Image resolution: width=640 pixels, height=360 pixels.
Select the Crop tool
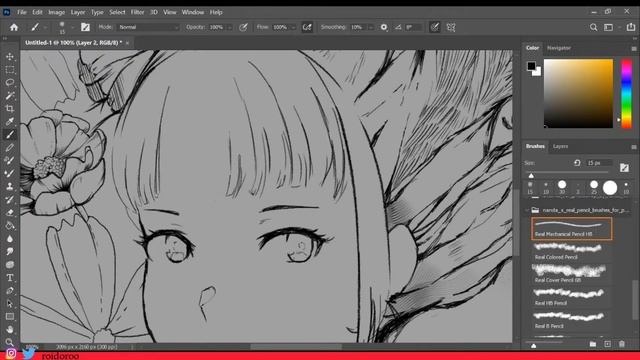click(x=10, y=109)
